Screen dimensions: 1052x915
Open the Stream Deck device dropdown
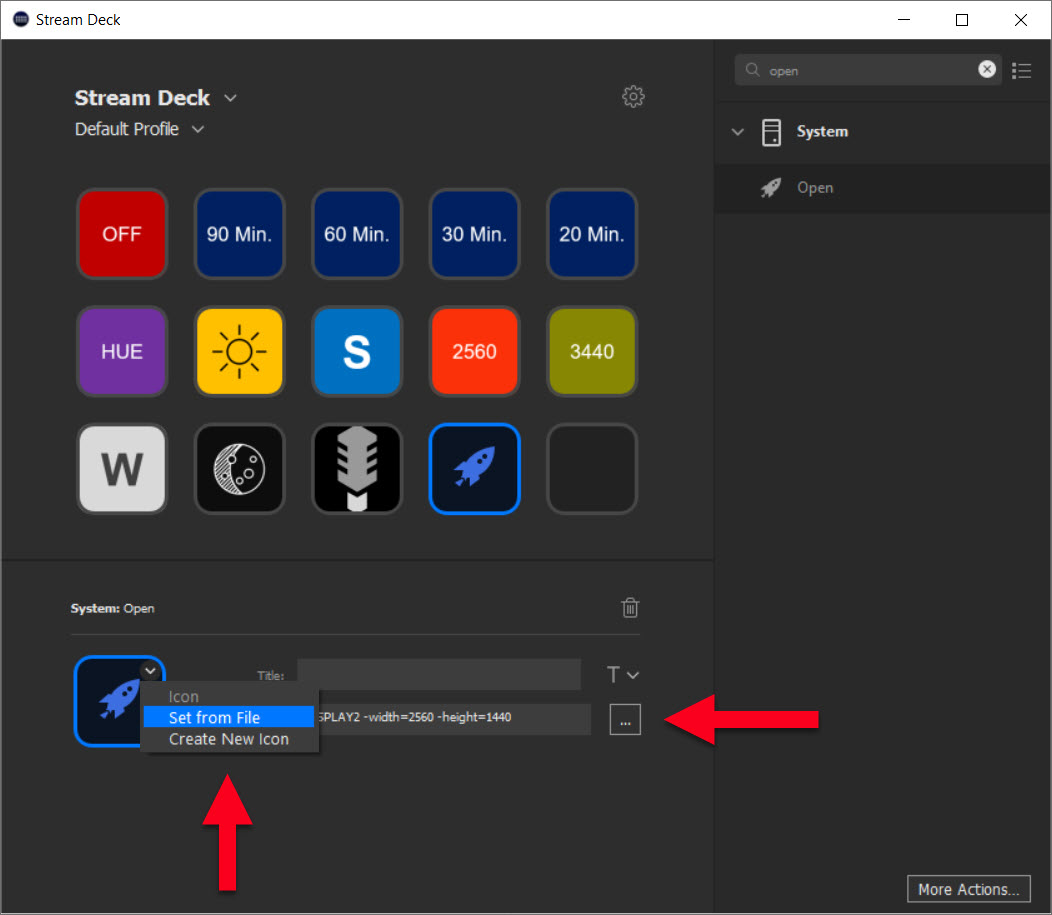(230, 98)
